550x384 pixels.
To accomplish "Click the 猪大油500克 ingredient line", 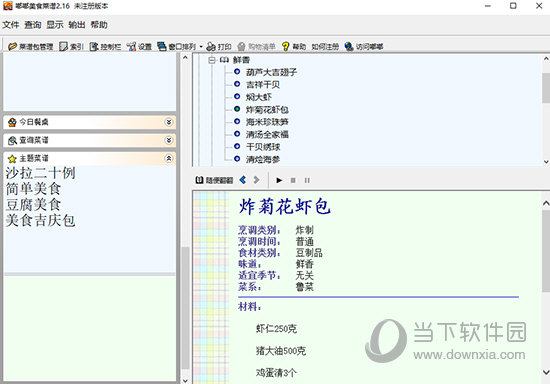I will pos(281,350).
